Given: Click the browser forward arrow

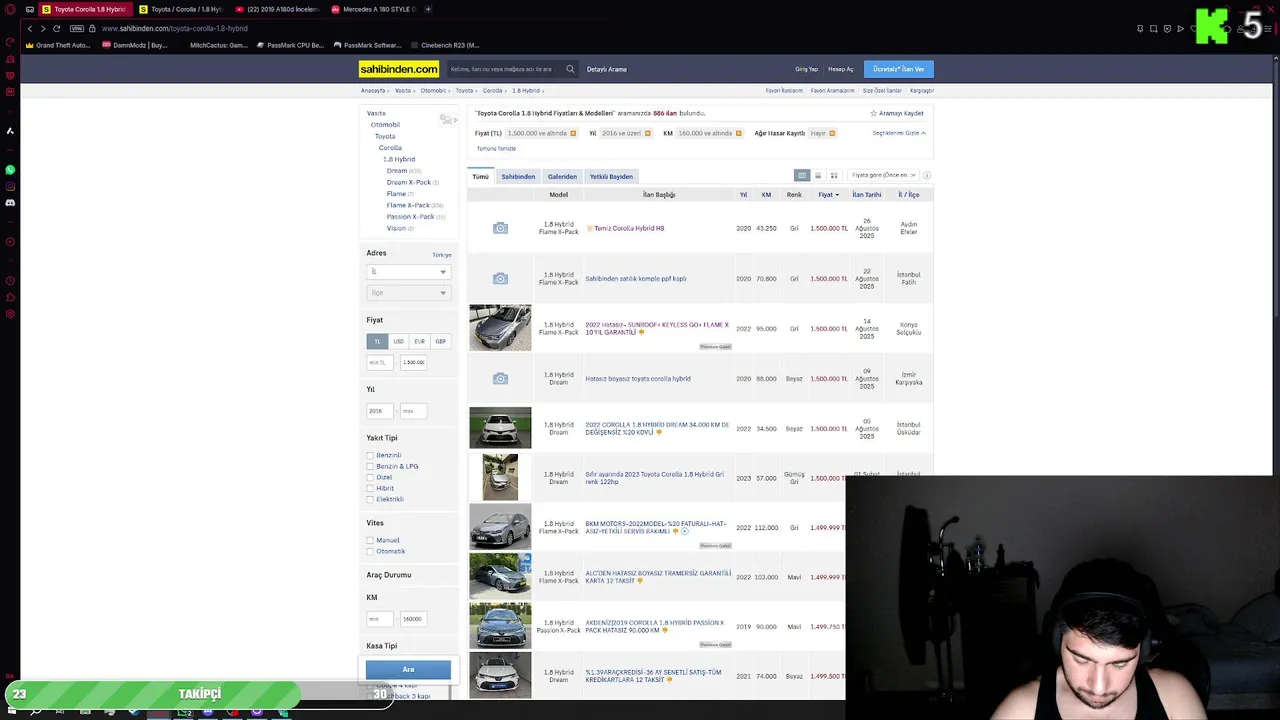Looking at the screenshot, I should [43, 28].
